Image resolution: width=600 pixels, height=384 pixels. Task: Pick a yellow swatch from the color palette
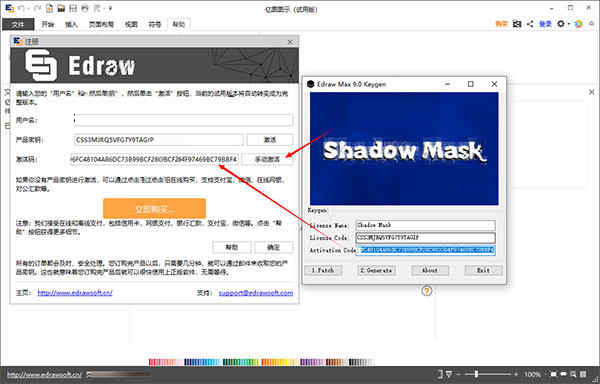point(284,362)
